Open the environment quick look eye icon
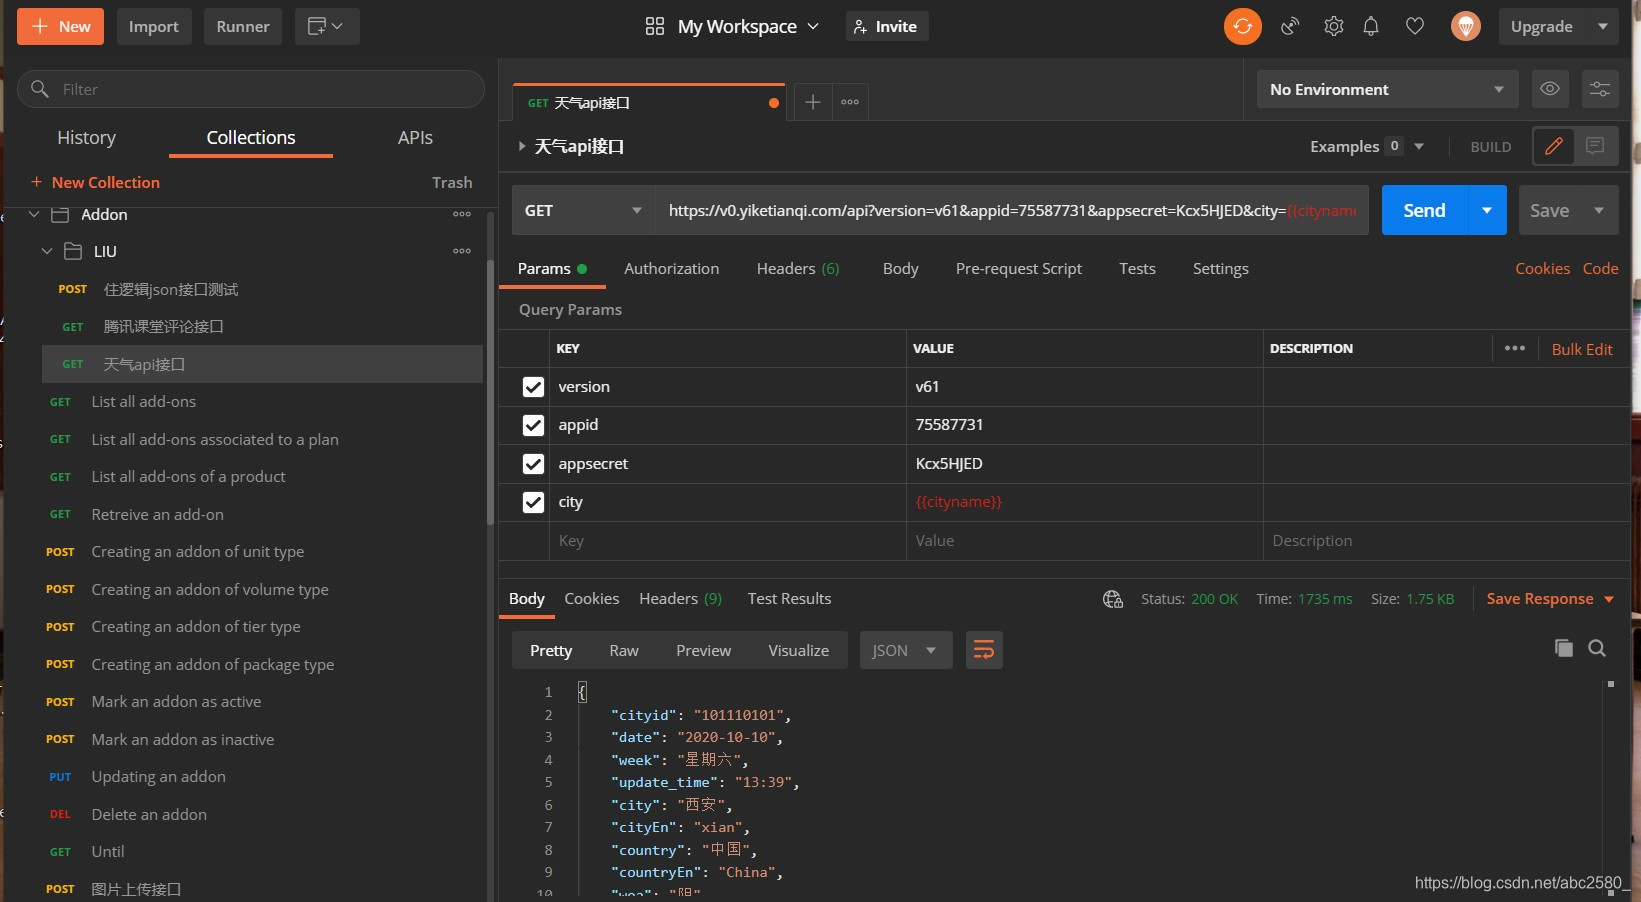1641x902 pixels. pos(1549,89)
